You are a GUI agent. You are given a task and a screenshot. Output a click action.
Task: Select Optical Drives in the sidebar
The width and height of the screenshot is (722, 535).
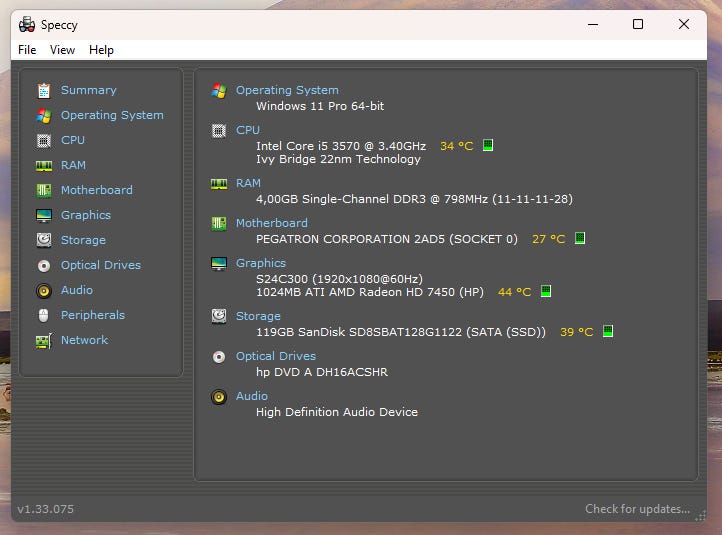(100, 265)
